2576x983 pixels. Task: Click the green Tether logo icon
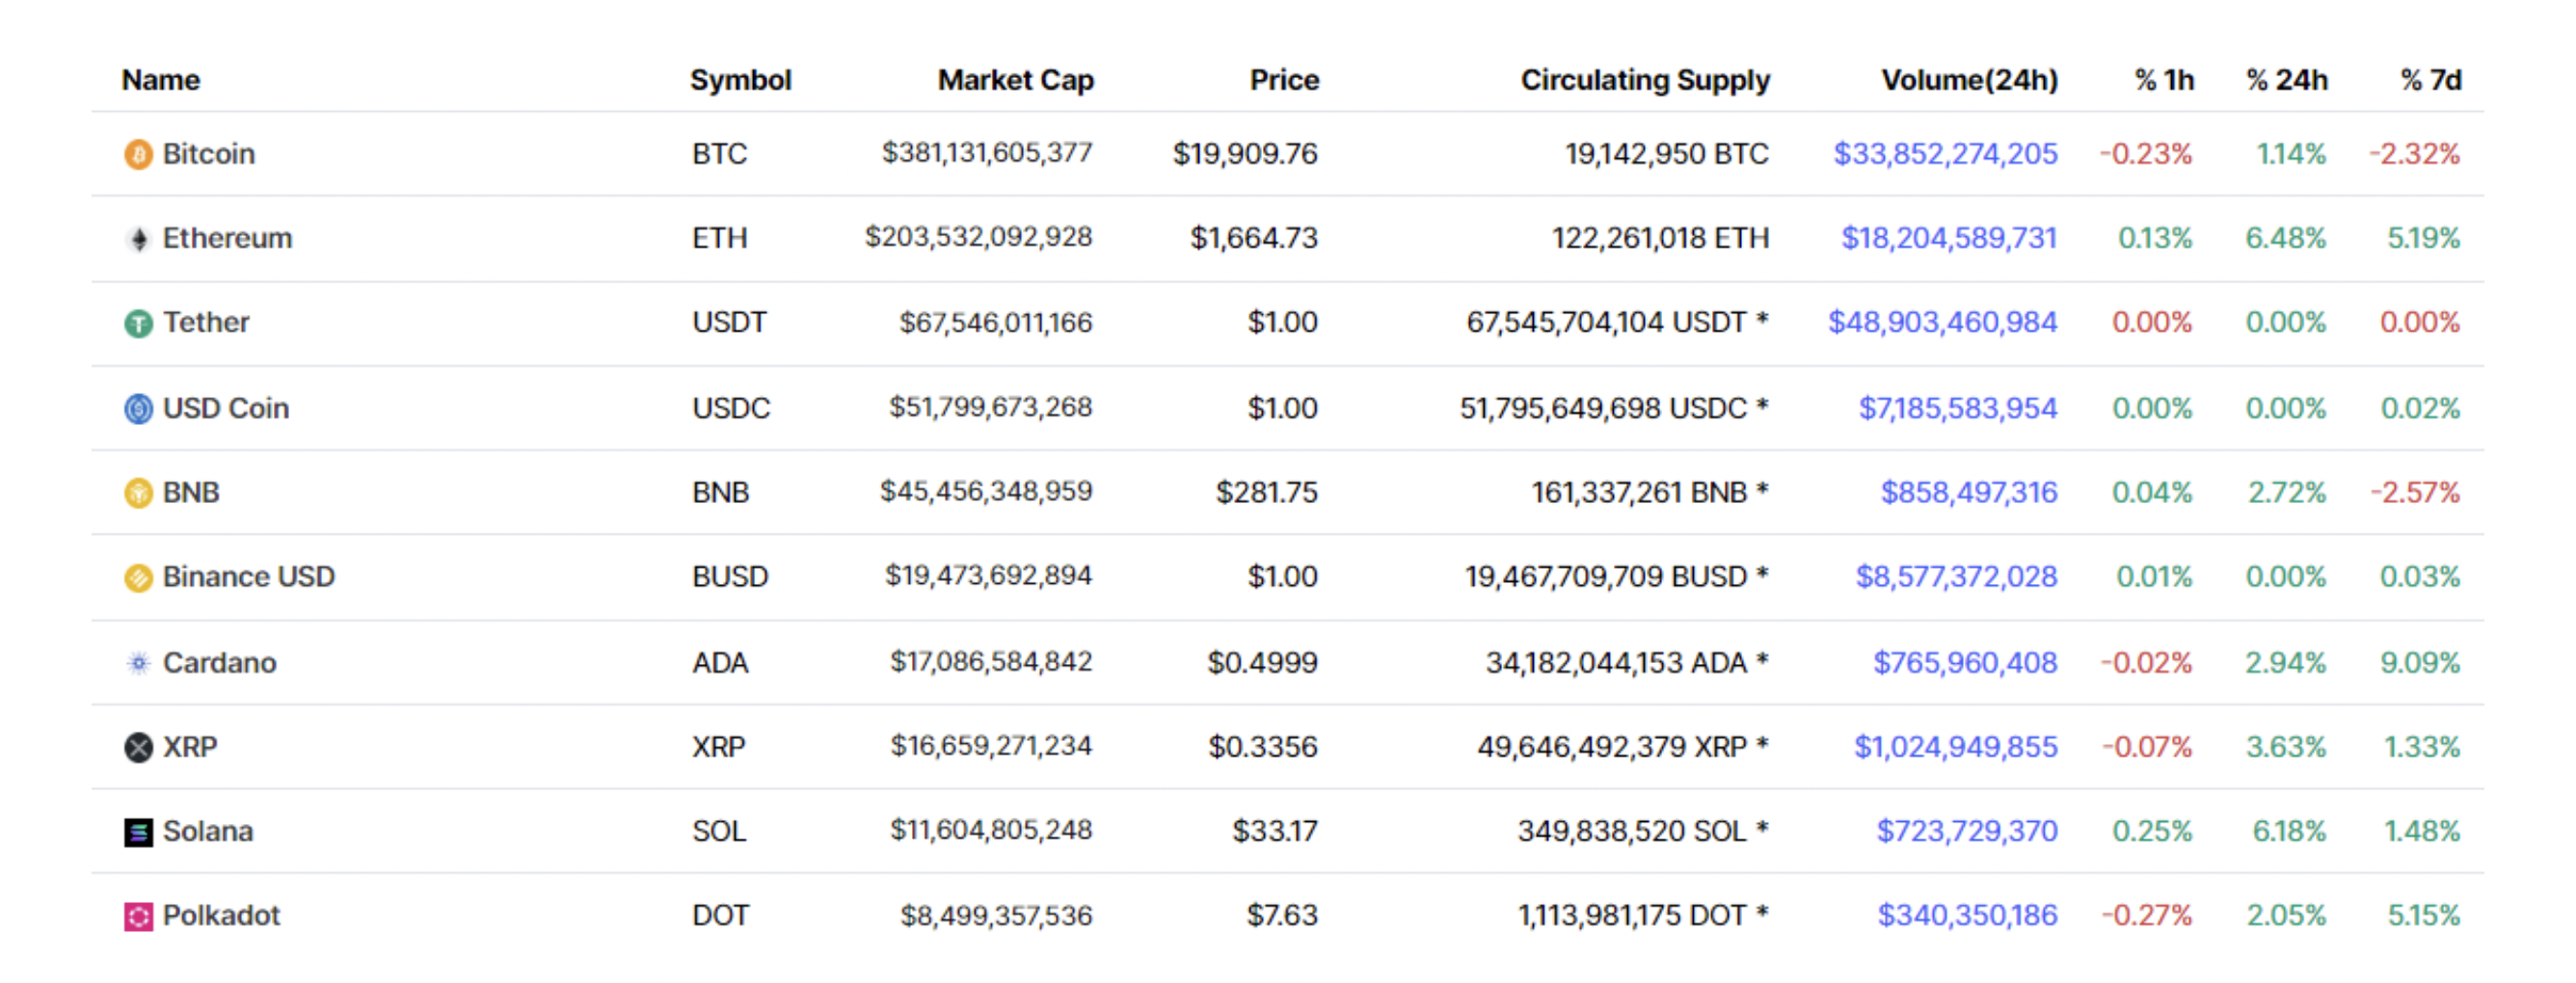pyautogui.click(x=138, y=323)
